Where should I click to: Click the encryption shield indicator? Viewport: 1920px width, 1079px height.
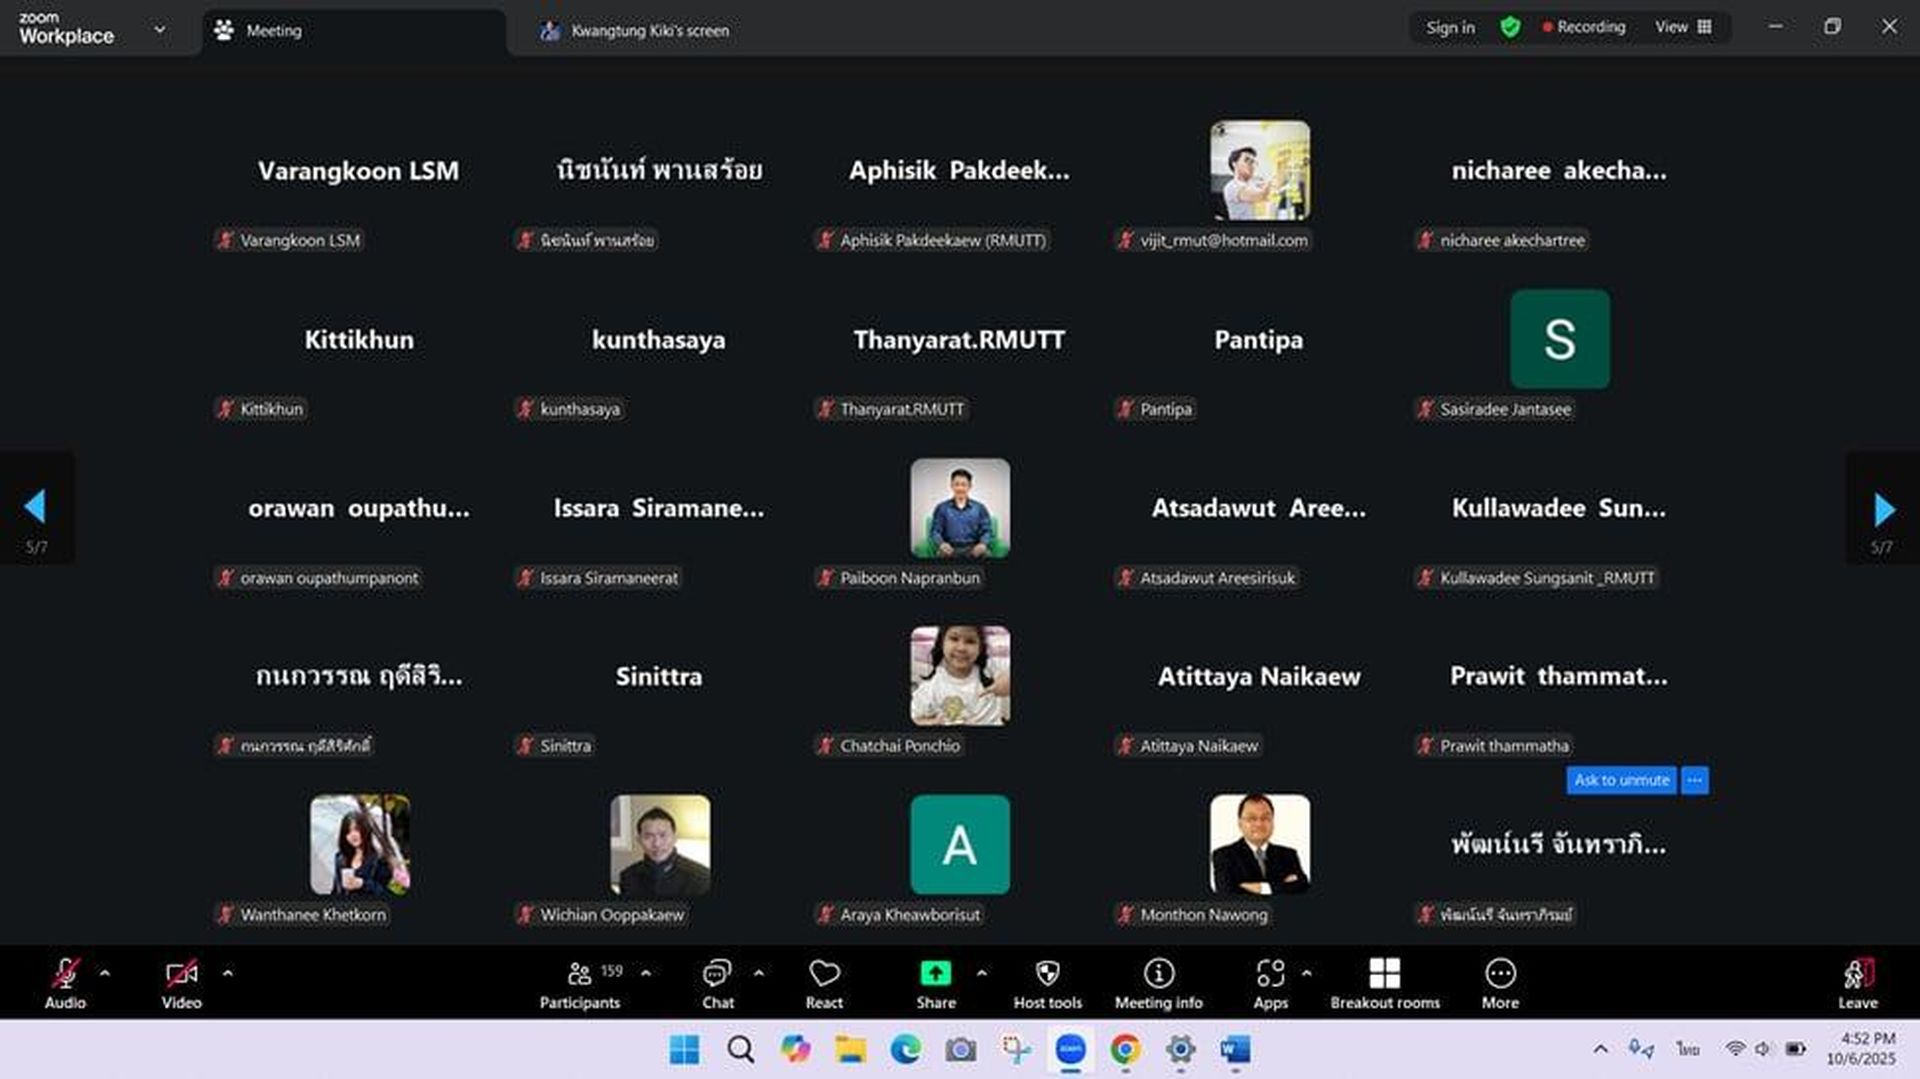click(x=1510, y=28)
